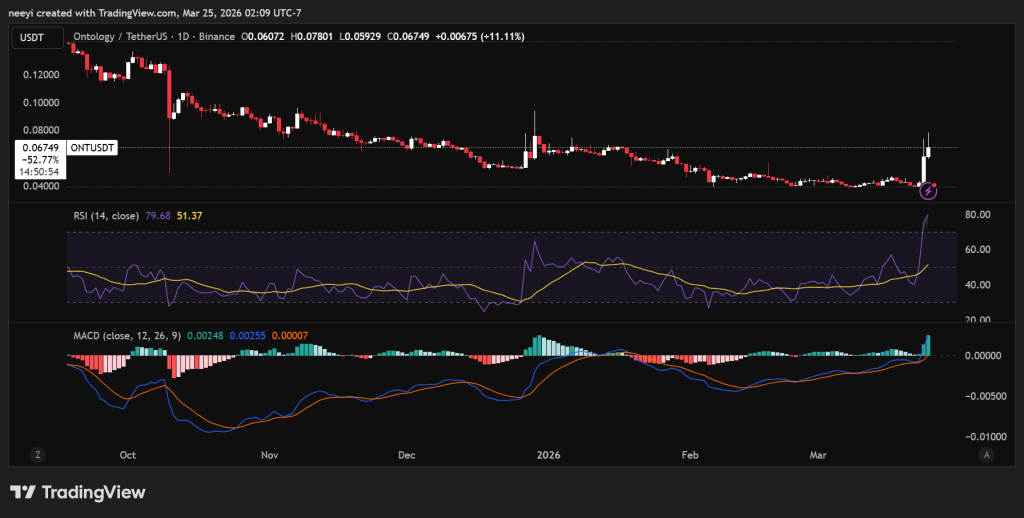Click the 0.10000 level on price scale
1024x518 pixels.
pyautogui.click(x=41, y=102)
